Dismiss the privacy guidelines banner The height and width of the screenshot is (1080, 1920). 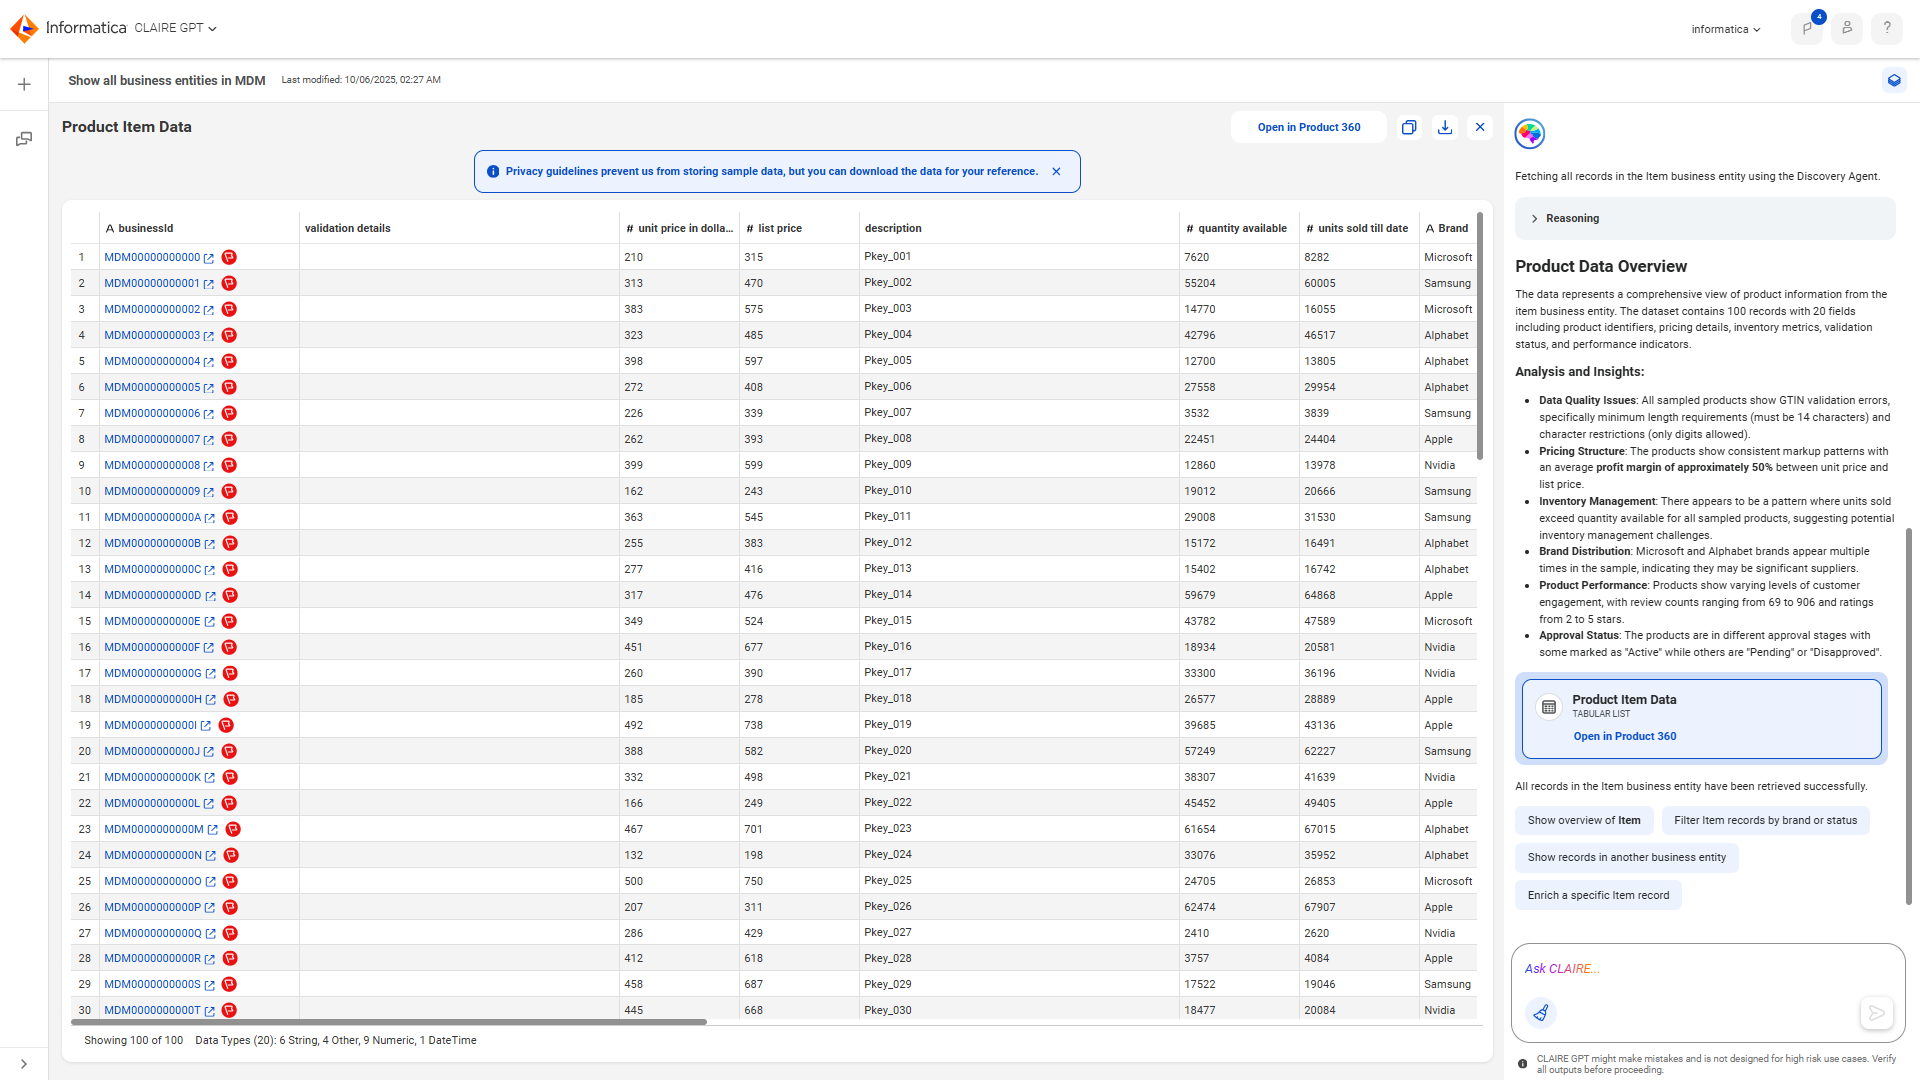tap(1056, 171)
